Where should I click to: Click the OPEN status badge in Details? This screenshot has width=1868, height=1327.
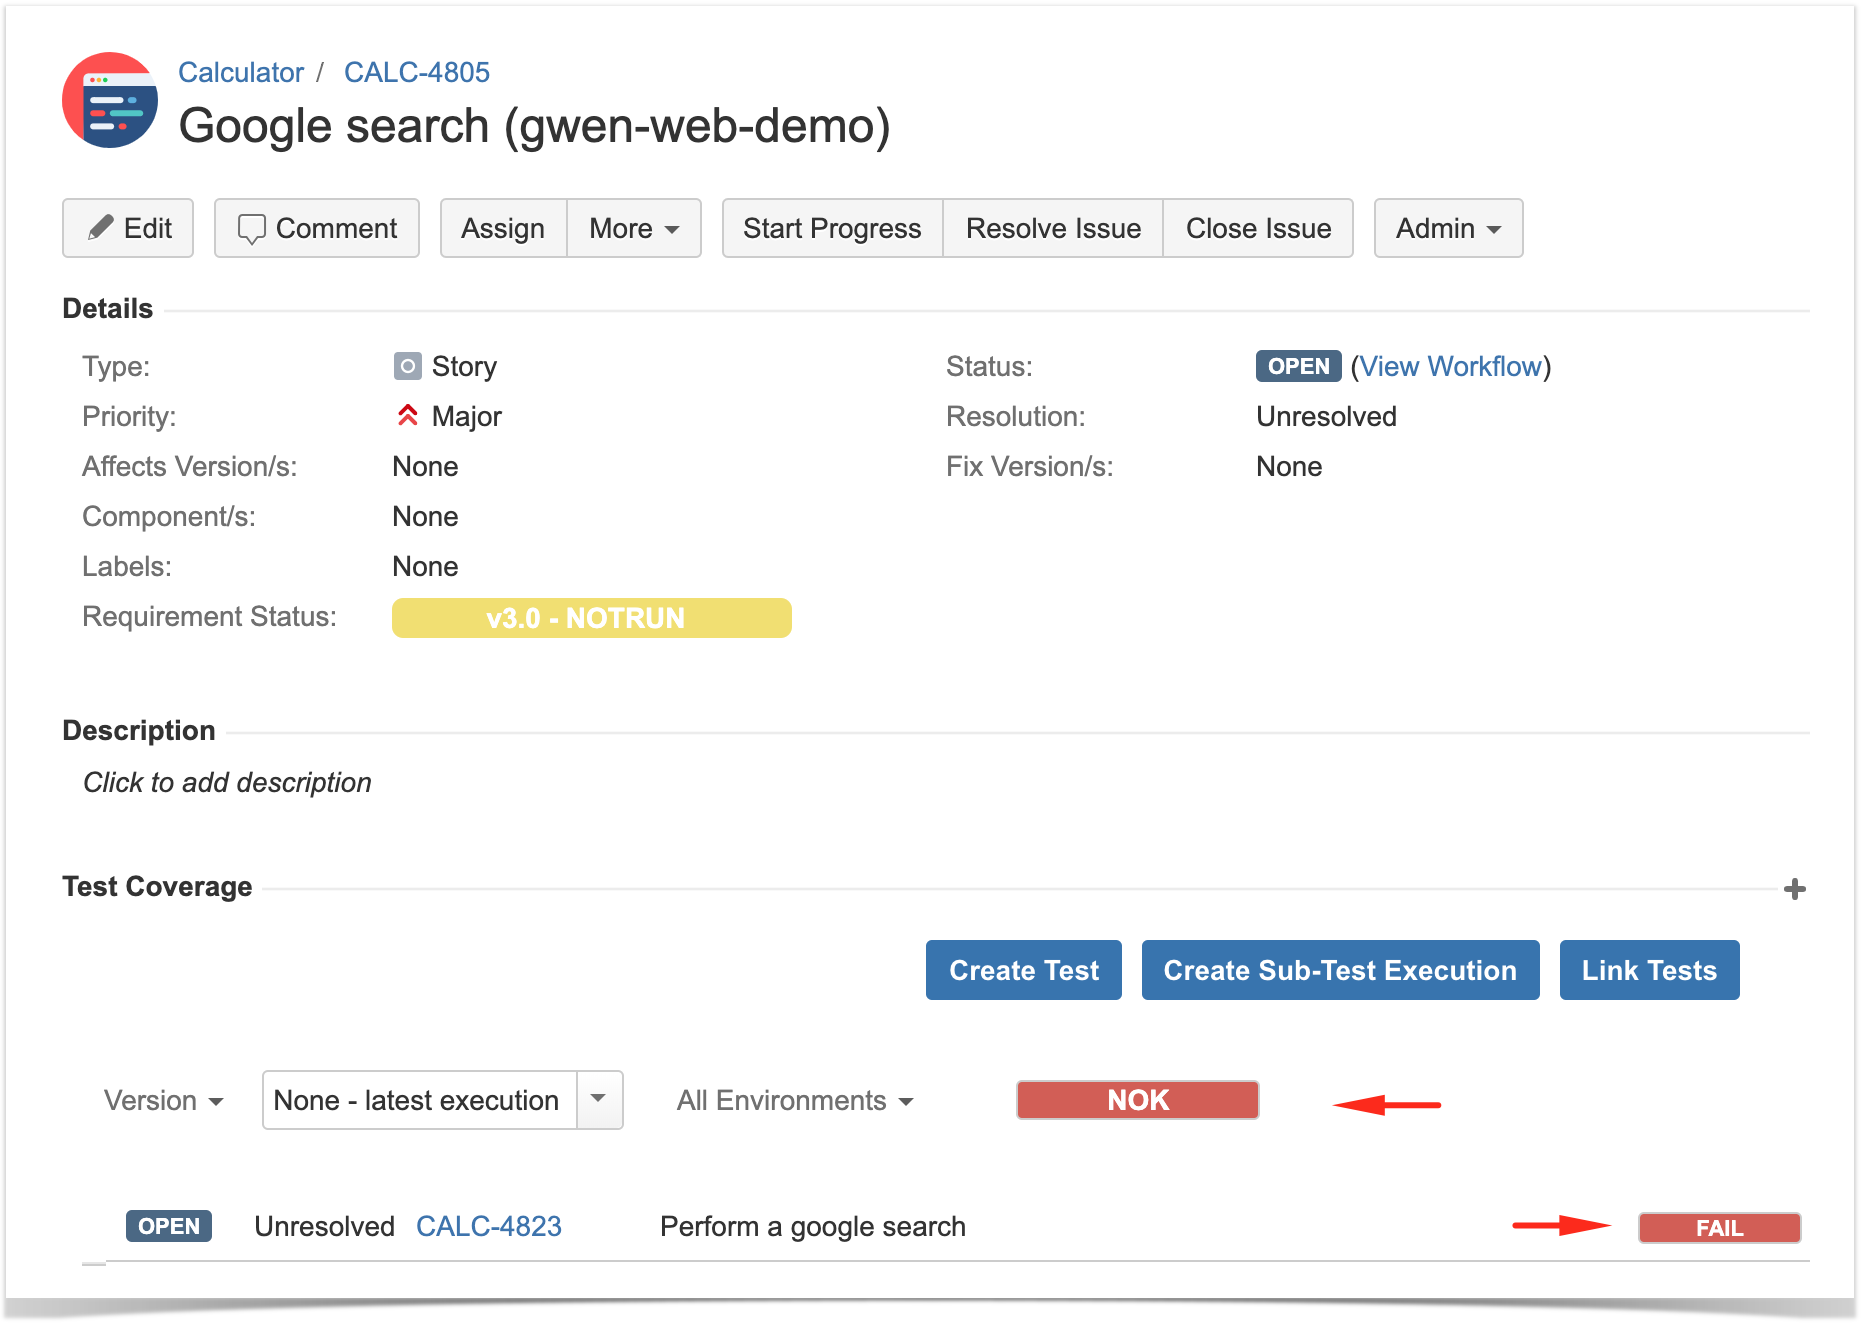tap(1298, 366)
